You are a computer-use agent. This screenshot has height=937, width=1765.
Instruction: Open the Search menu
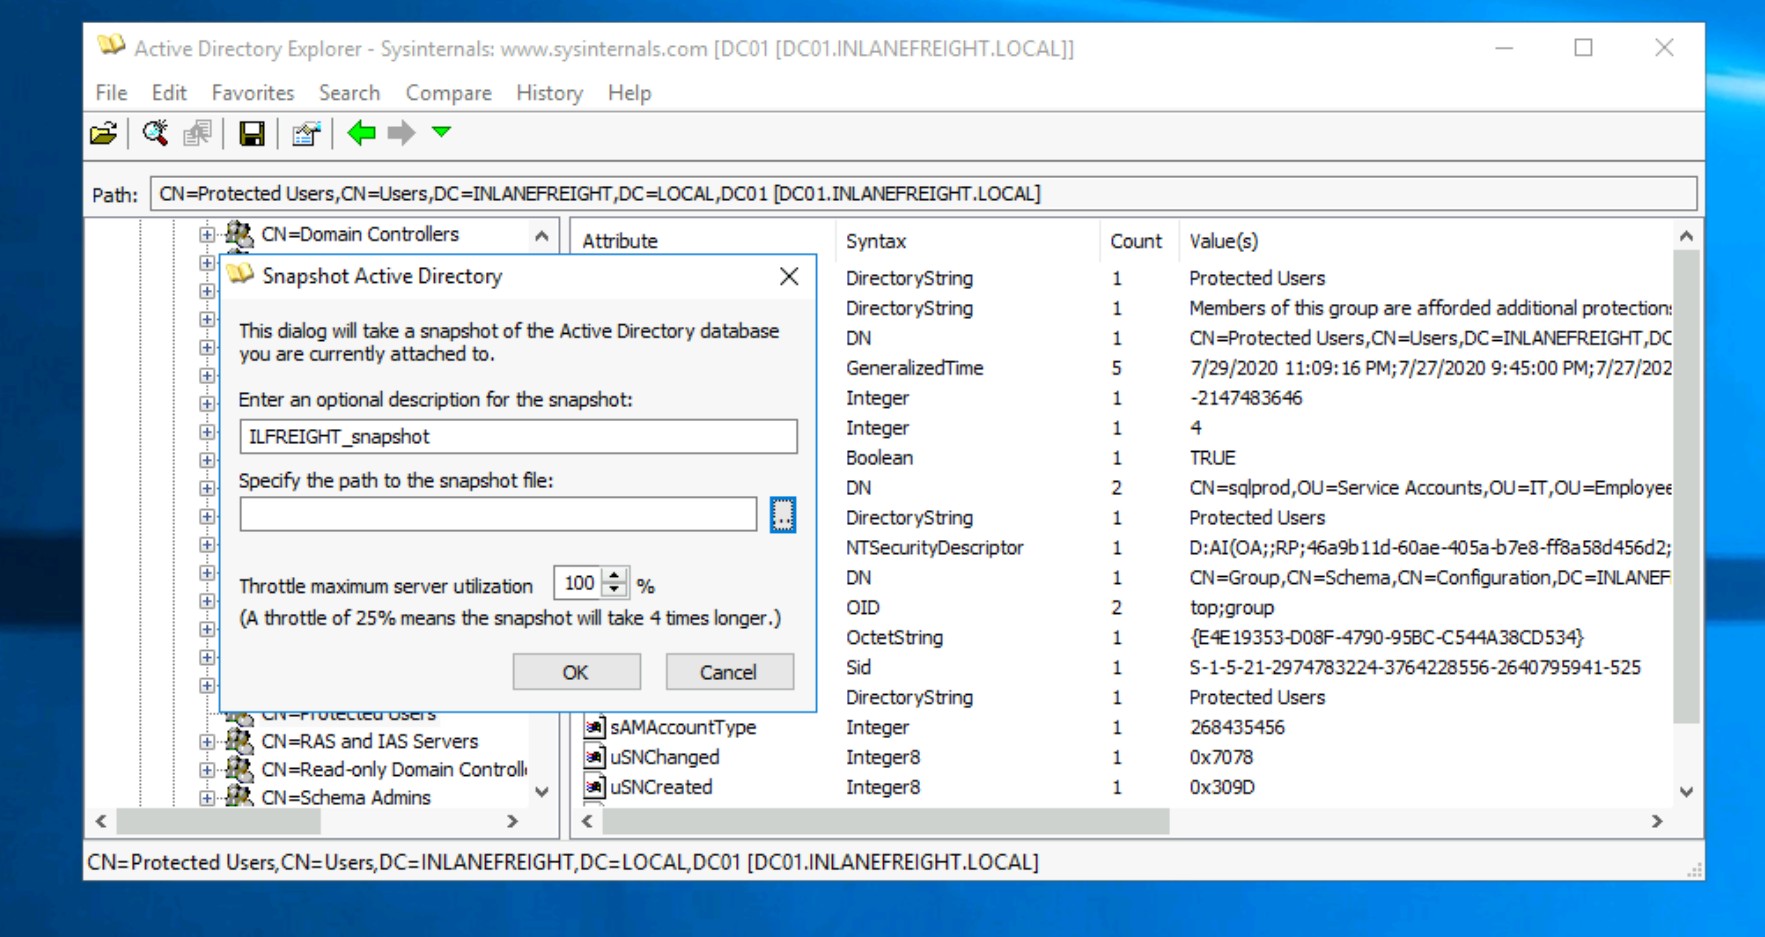click(x=349, y=93)
